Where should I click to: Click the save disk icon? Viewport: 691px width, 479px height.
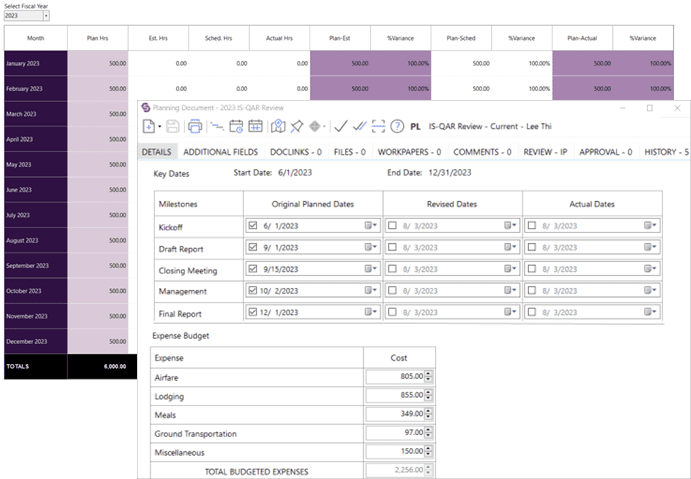[x=173, y=126]
